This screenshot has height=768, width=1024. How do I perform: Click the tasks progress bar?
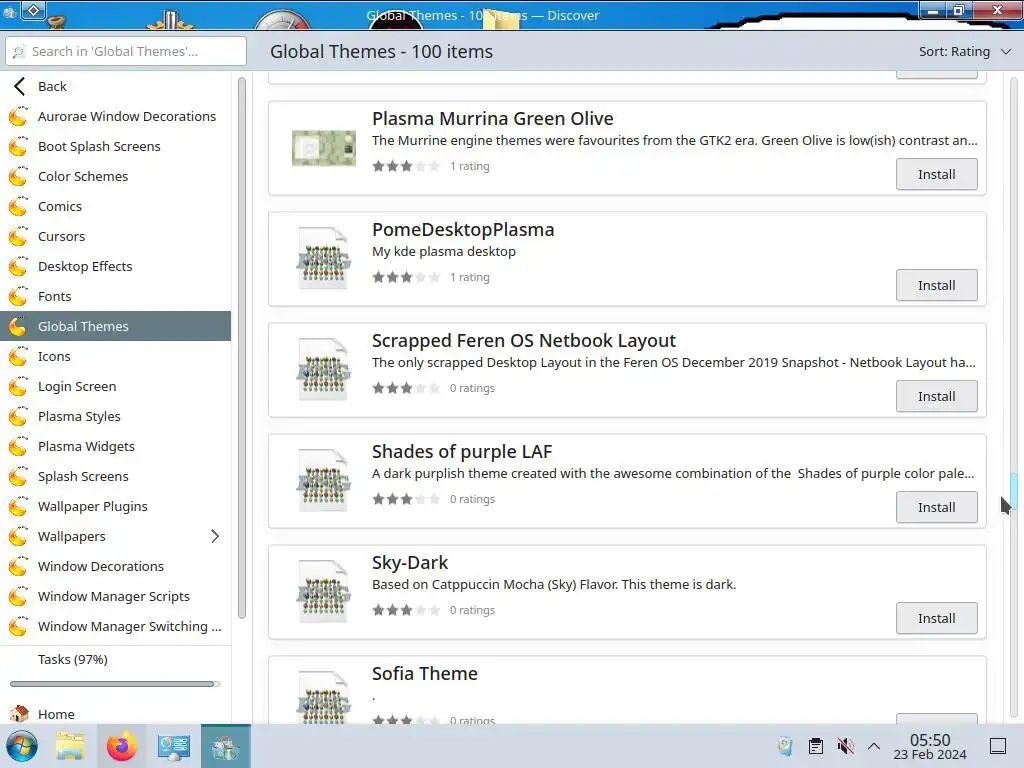[115, 684]
